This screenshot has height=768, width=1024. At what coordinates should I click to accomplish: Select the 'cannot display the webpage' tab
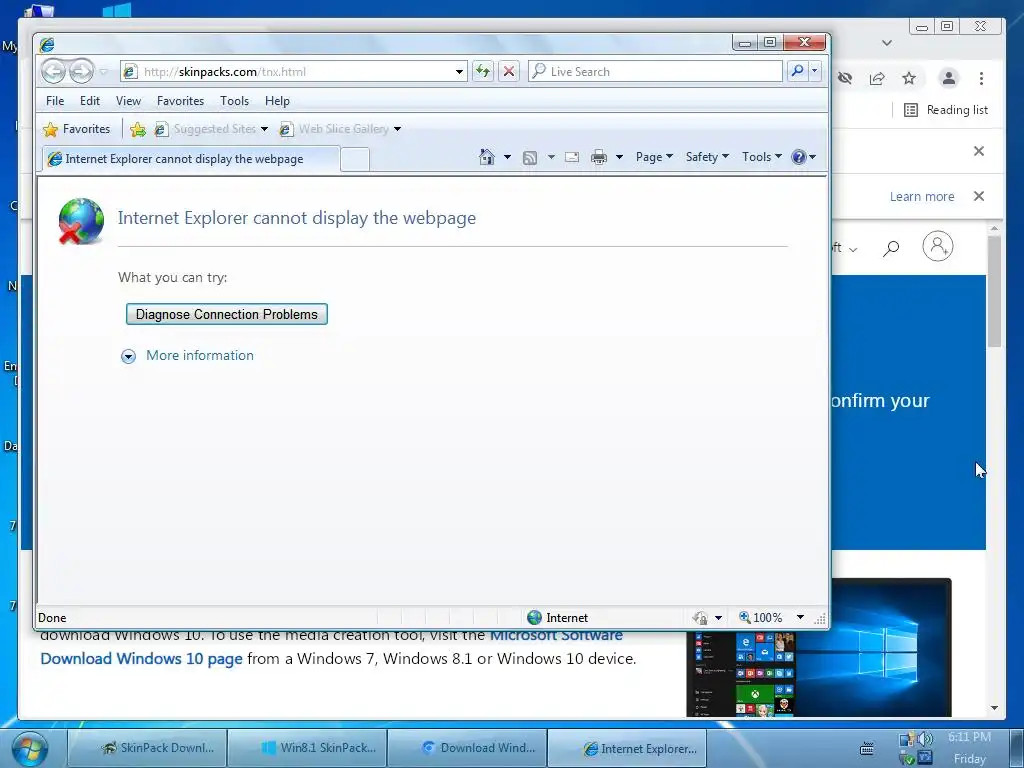191,159
